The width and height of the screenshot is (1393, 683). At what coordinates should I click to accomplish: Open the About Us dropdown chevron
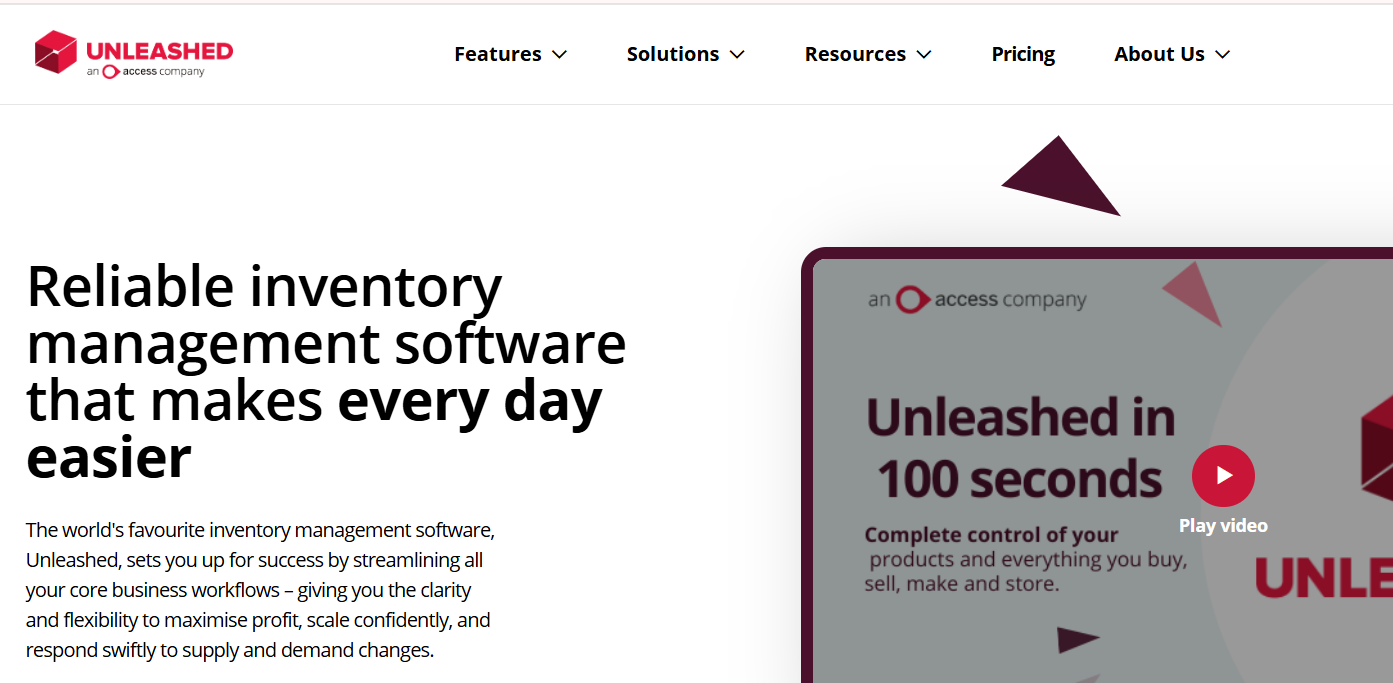[1222, 55]
